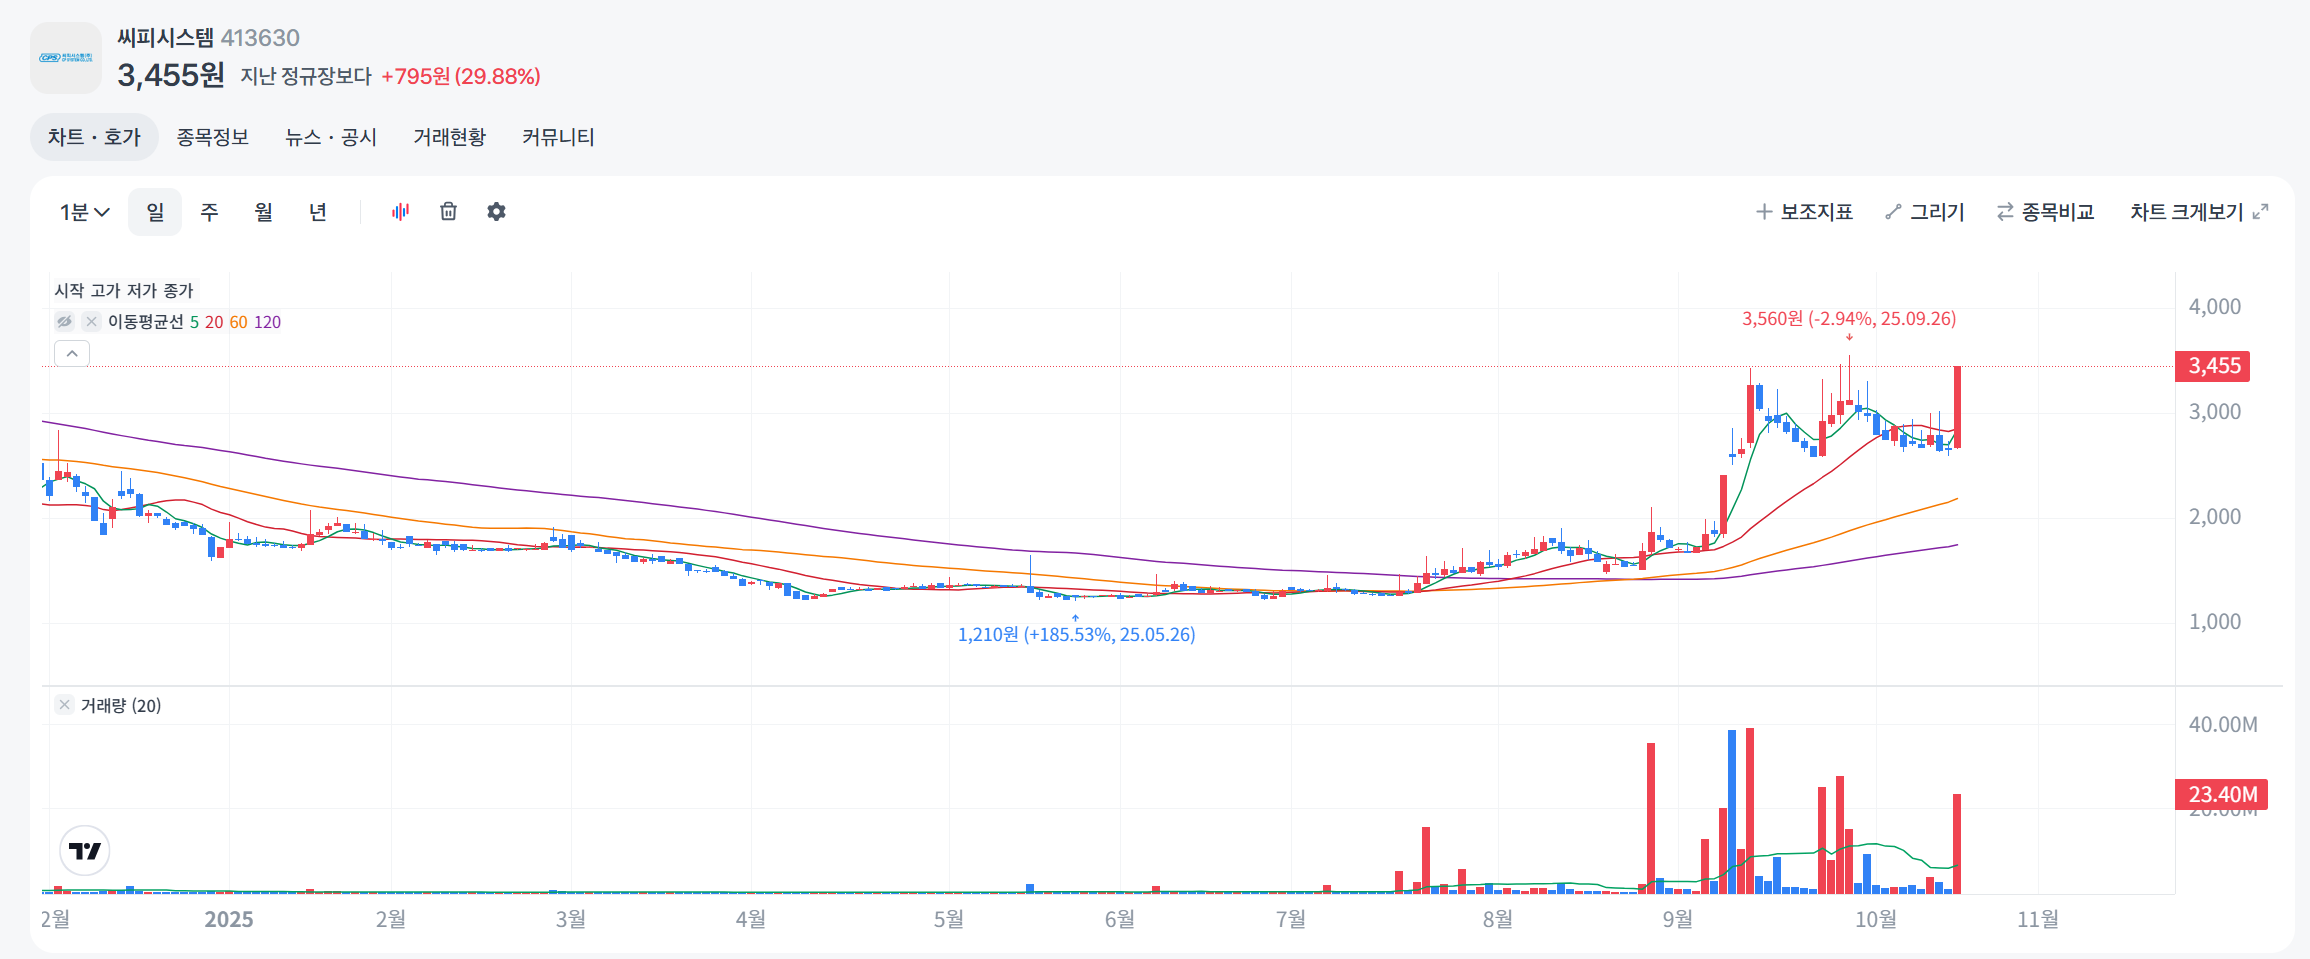This screenshot has height=959, width=2310.
Task: Click the 3,455 current price tag
Action: 2213,366
